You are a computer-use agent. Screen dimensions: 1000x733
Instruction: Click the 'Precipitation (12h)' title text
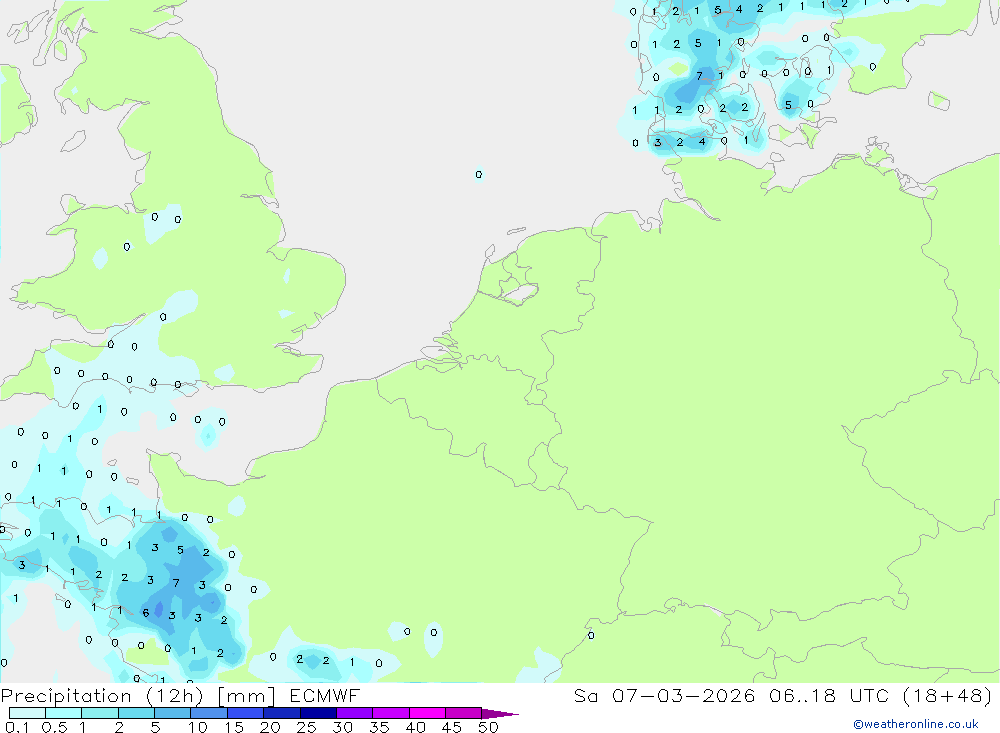point(102,696)
